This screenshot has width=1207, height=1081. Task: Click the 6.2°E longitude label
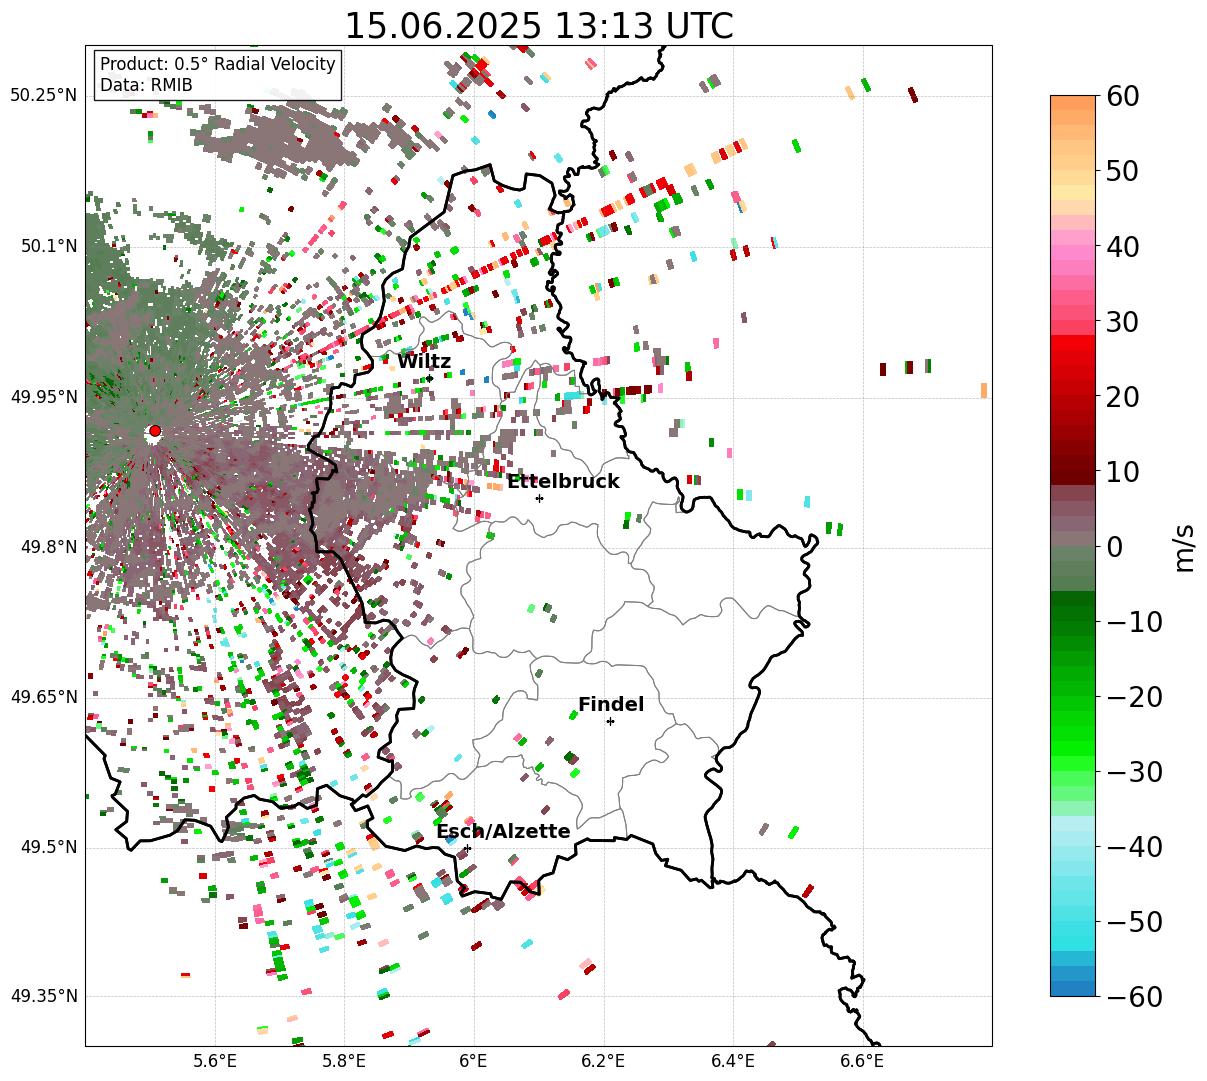pyautogui.click(x=603, y=1062)
